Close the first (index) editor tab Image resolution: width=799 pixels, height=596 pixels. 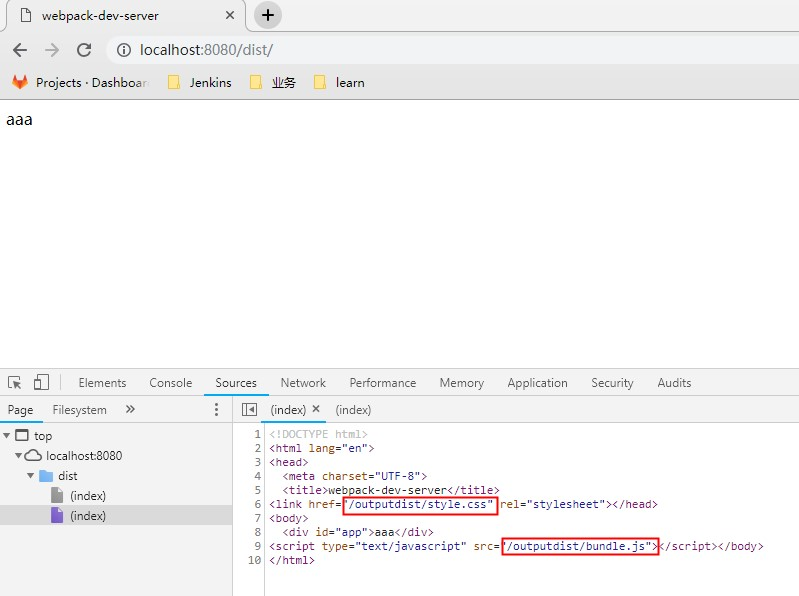pyautogui.click(x=316, y=409)
